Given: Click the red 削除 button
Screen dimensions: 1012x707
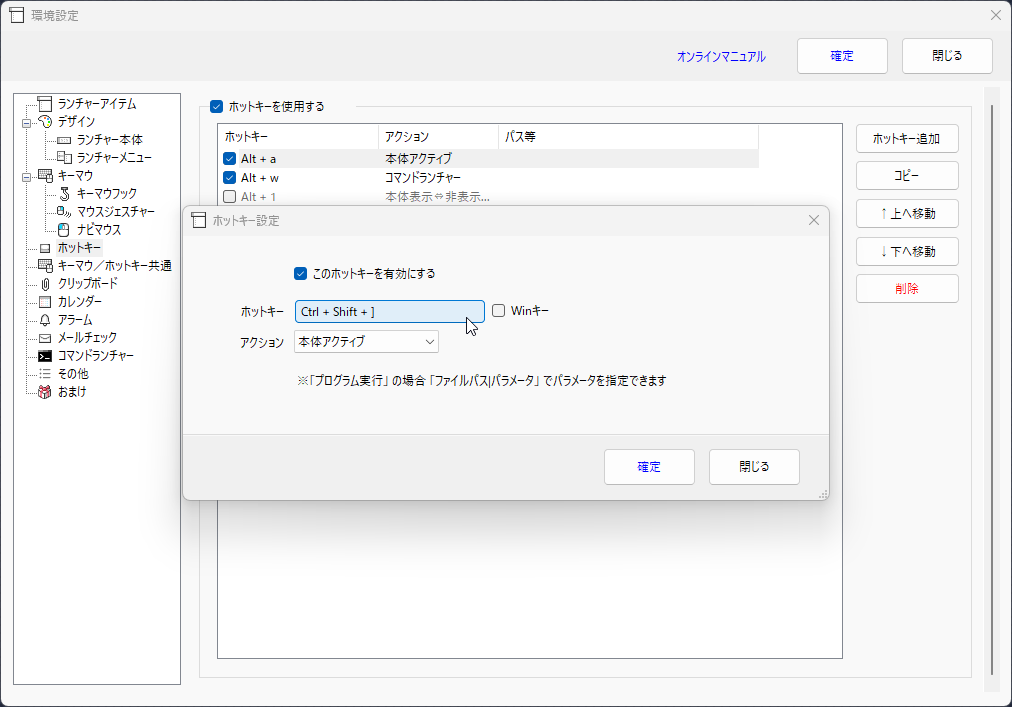Looking at the screenshot, I should (907, 289).
